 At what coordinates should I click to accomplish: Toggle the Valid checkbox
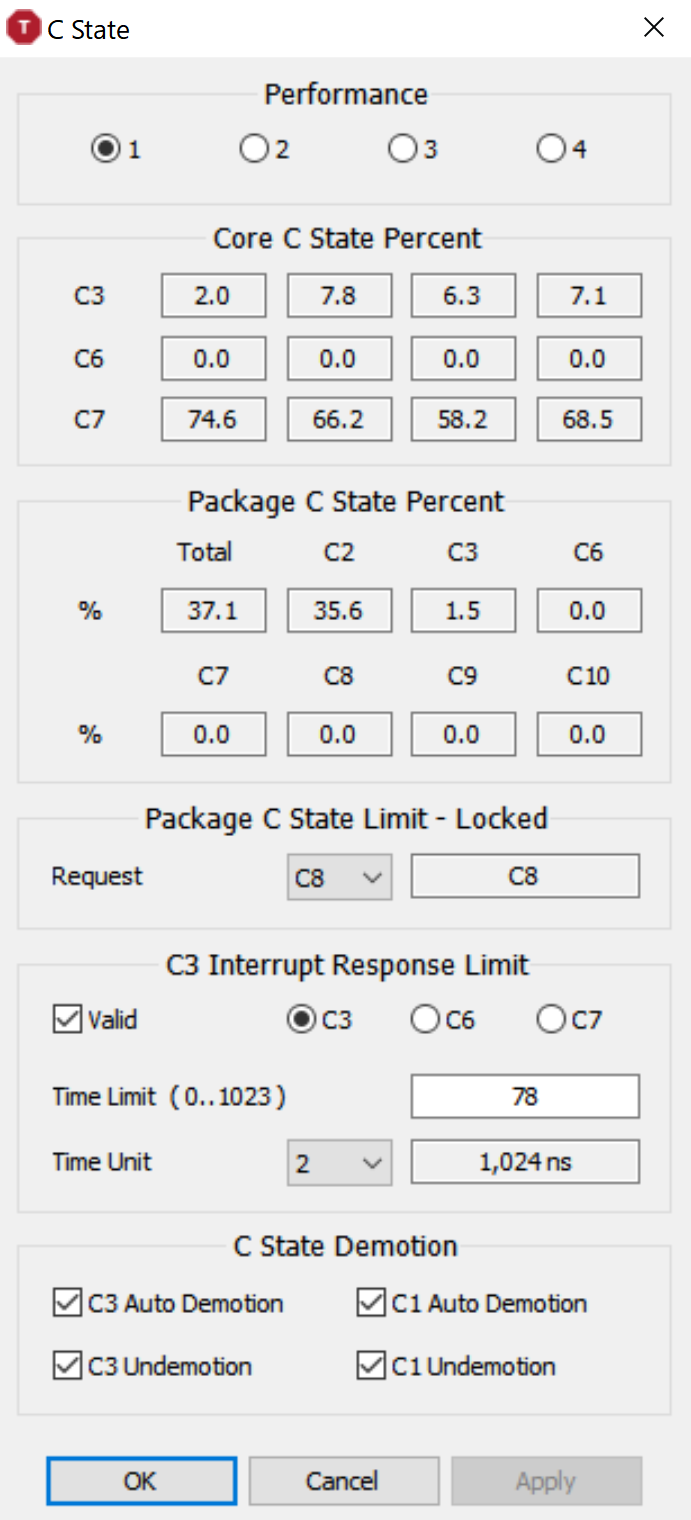67,1020
